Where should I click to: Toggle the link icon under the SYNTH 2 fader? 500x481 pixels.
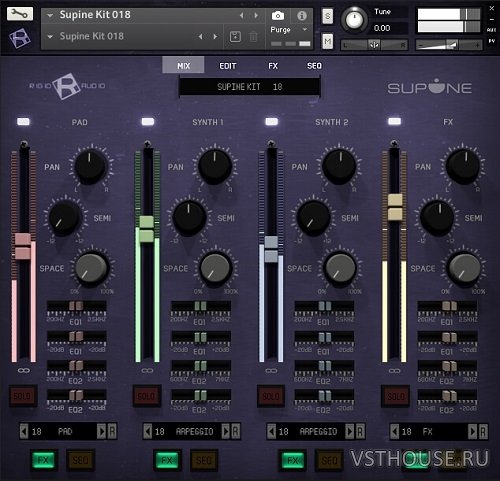tap(271, 370)
